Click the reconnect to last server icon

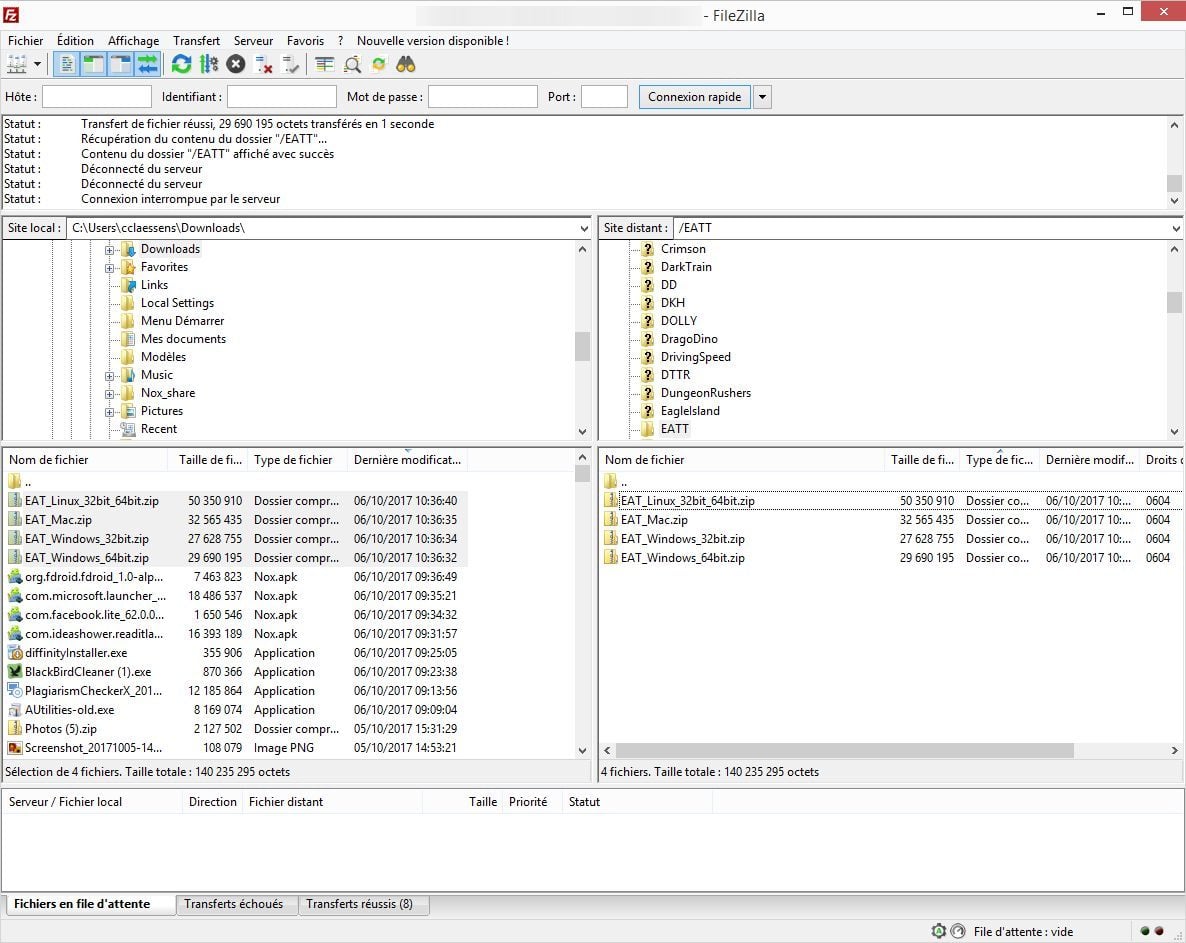point(291,65)
